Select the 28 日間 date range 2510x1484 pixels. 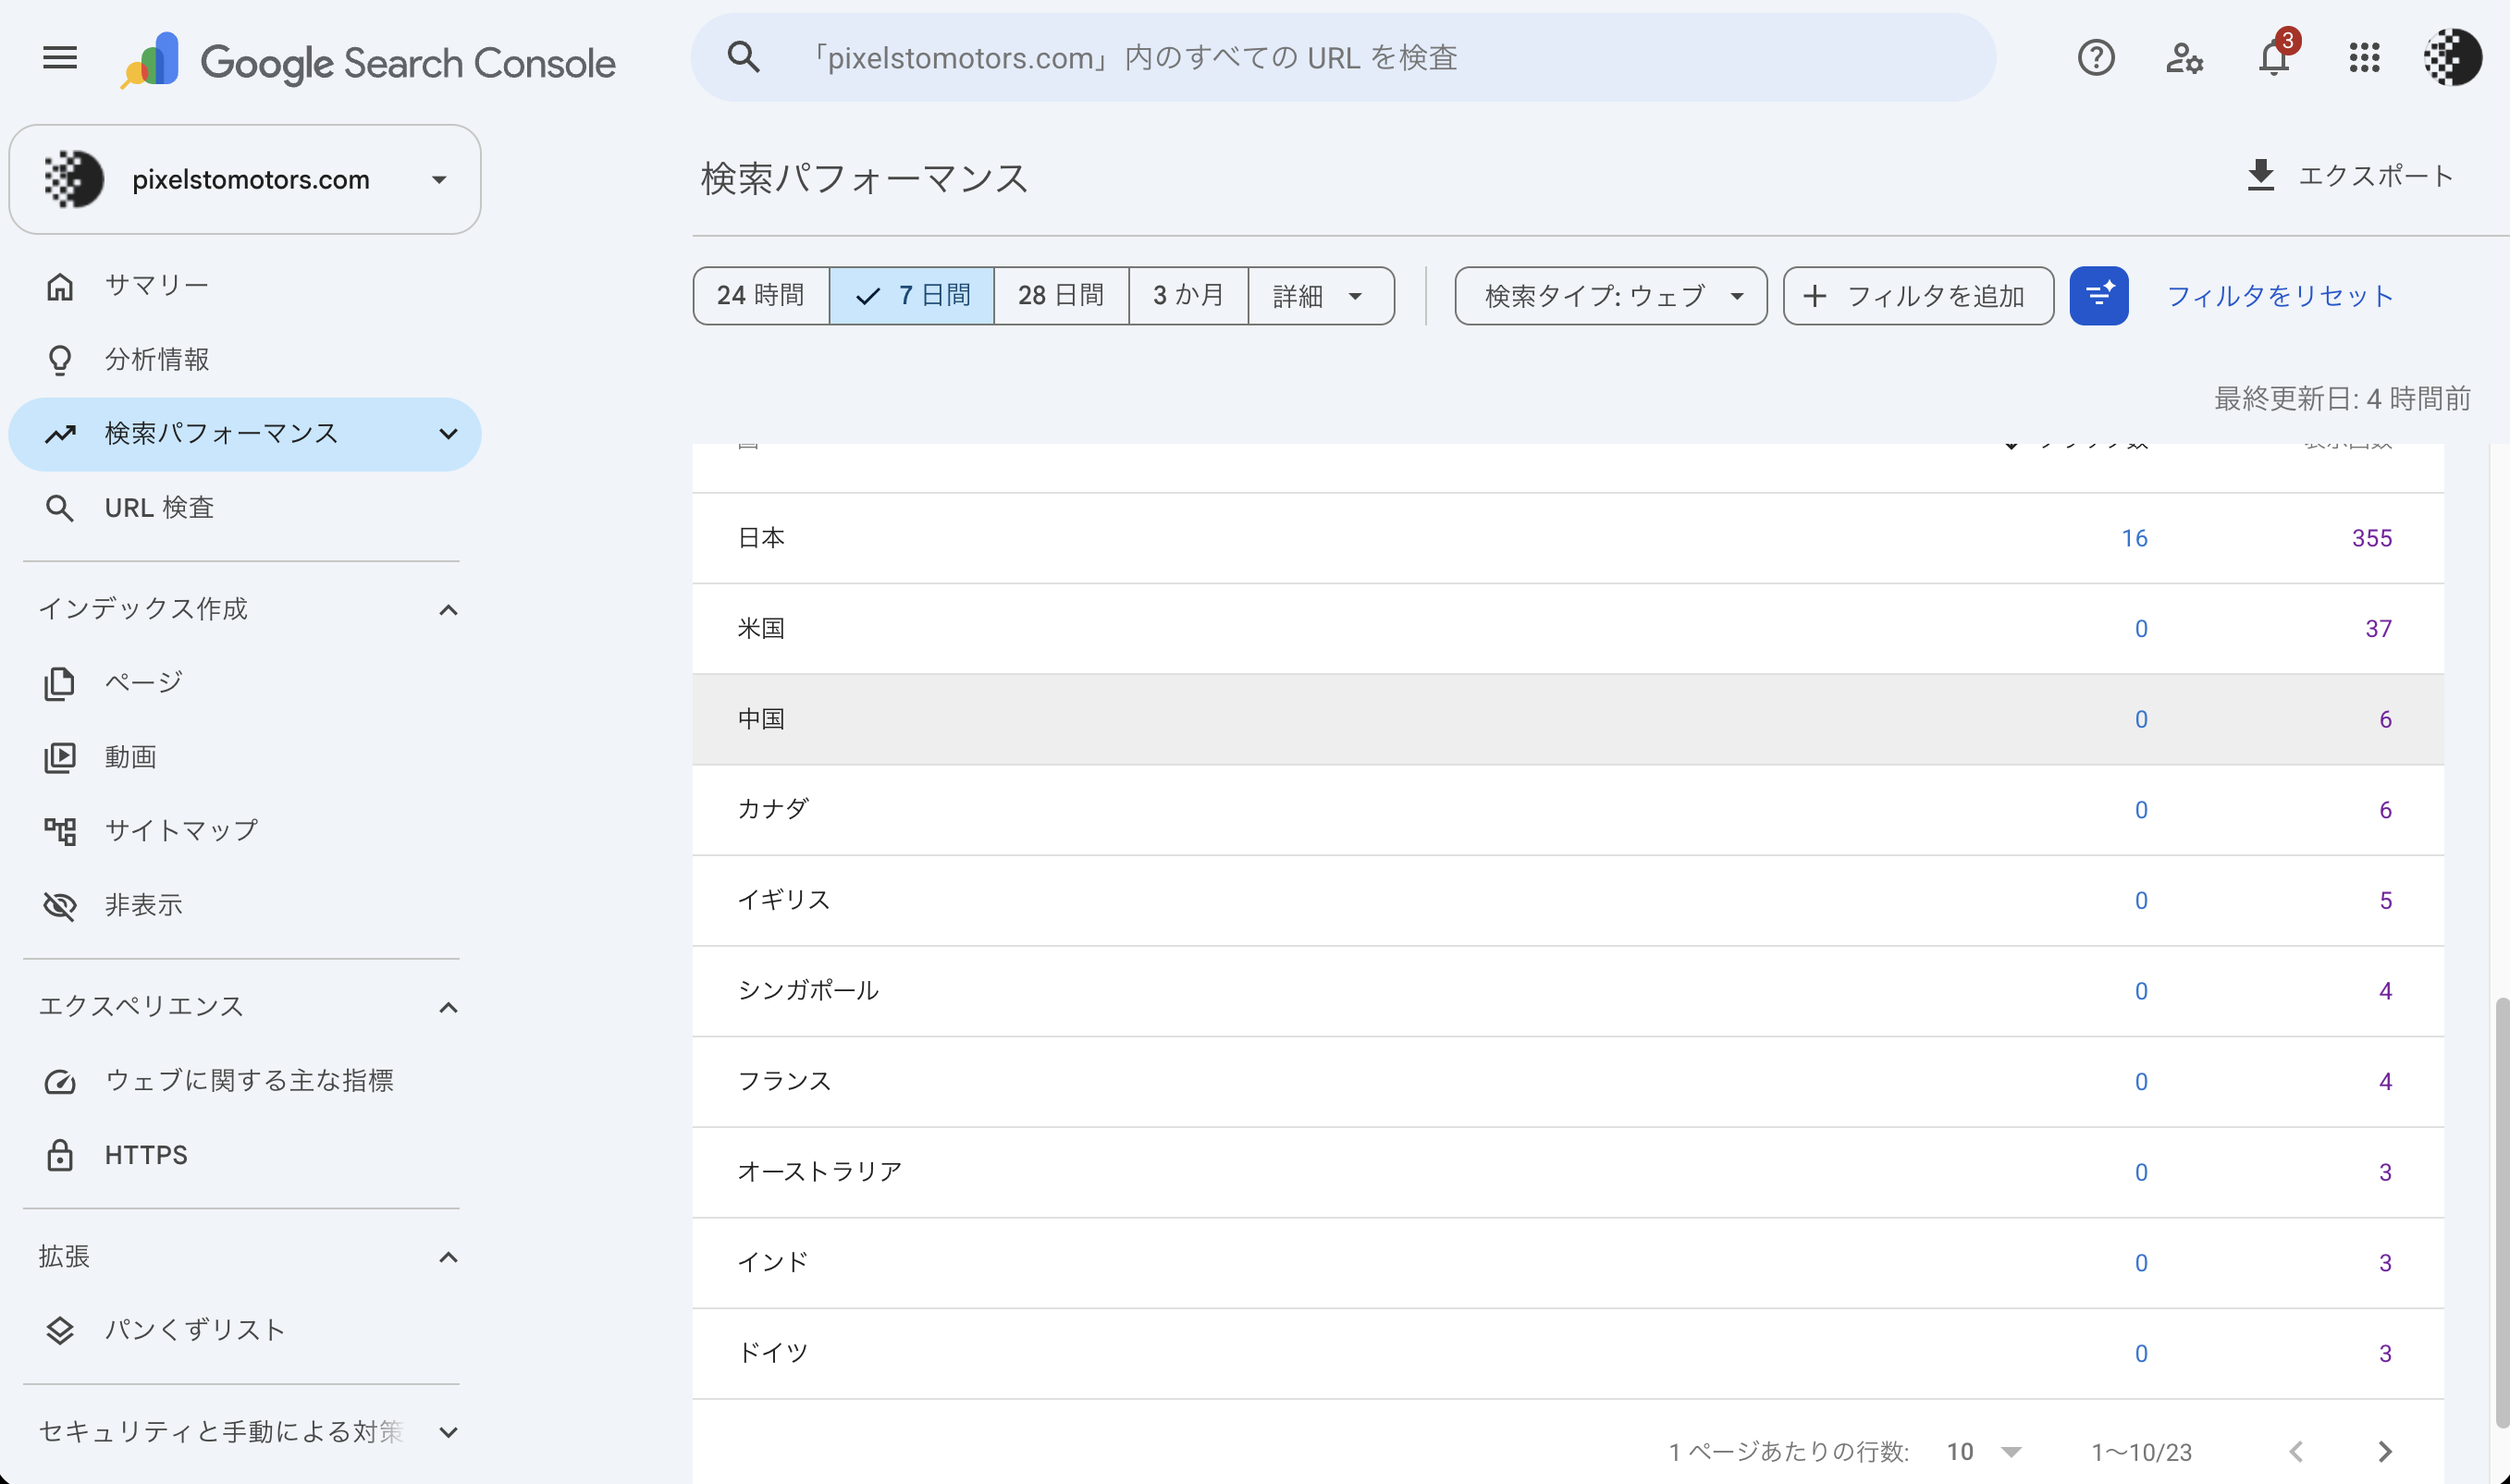[x=1061, y=296]
